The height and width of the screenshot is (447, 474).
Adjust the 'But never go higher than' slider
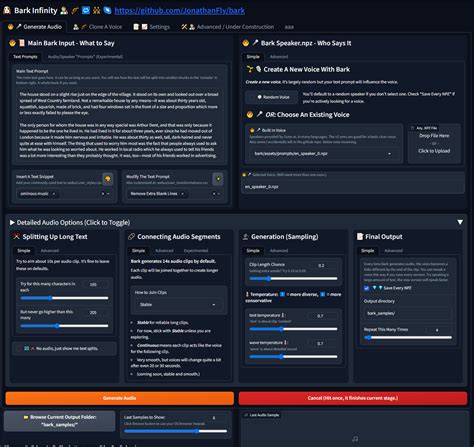click(64, 326)
